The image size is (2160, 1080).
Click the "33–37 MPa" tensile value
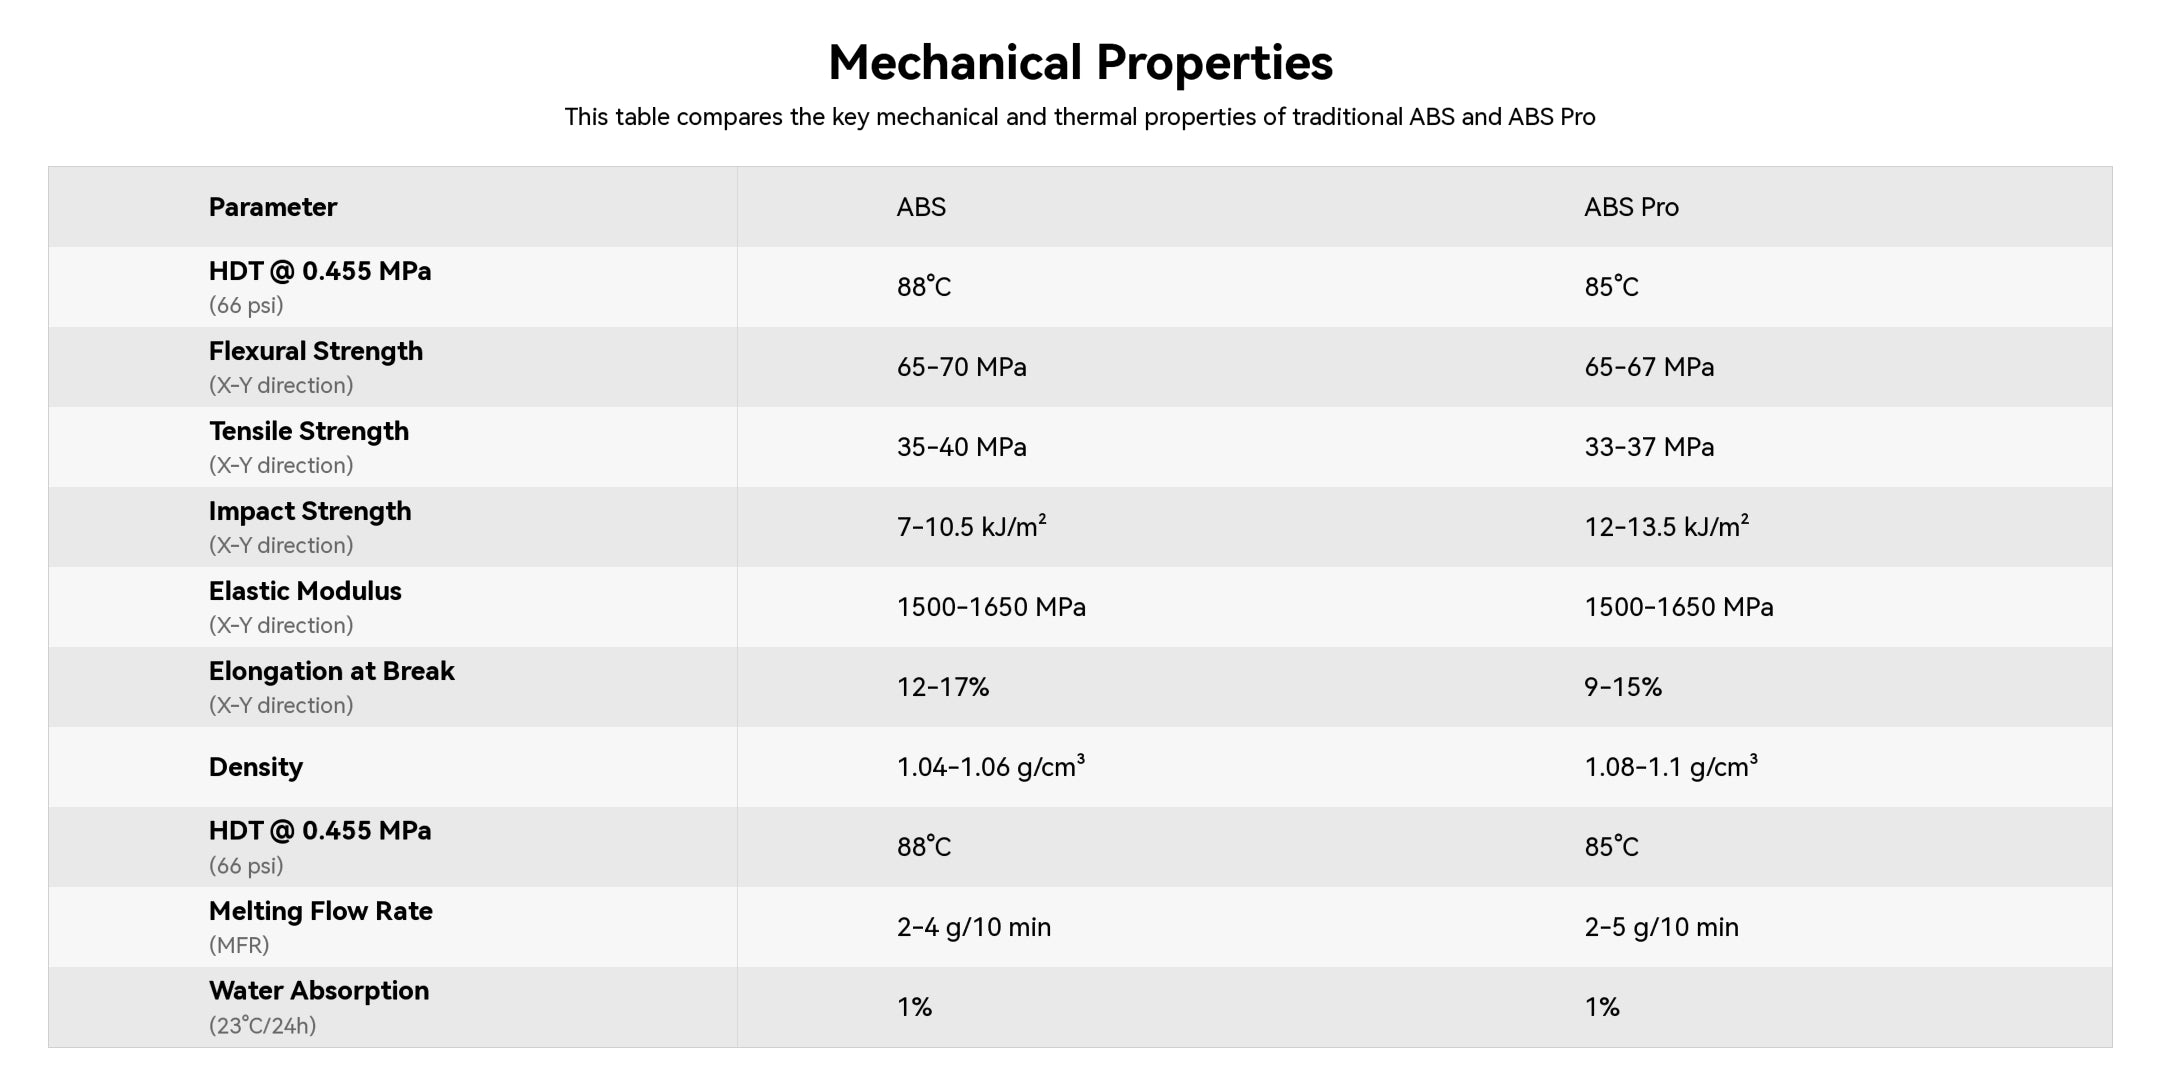(1648, 447)
